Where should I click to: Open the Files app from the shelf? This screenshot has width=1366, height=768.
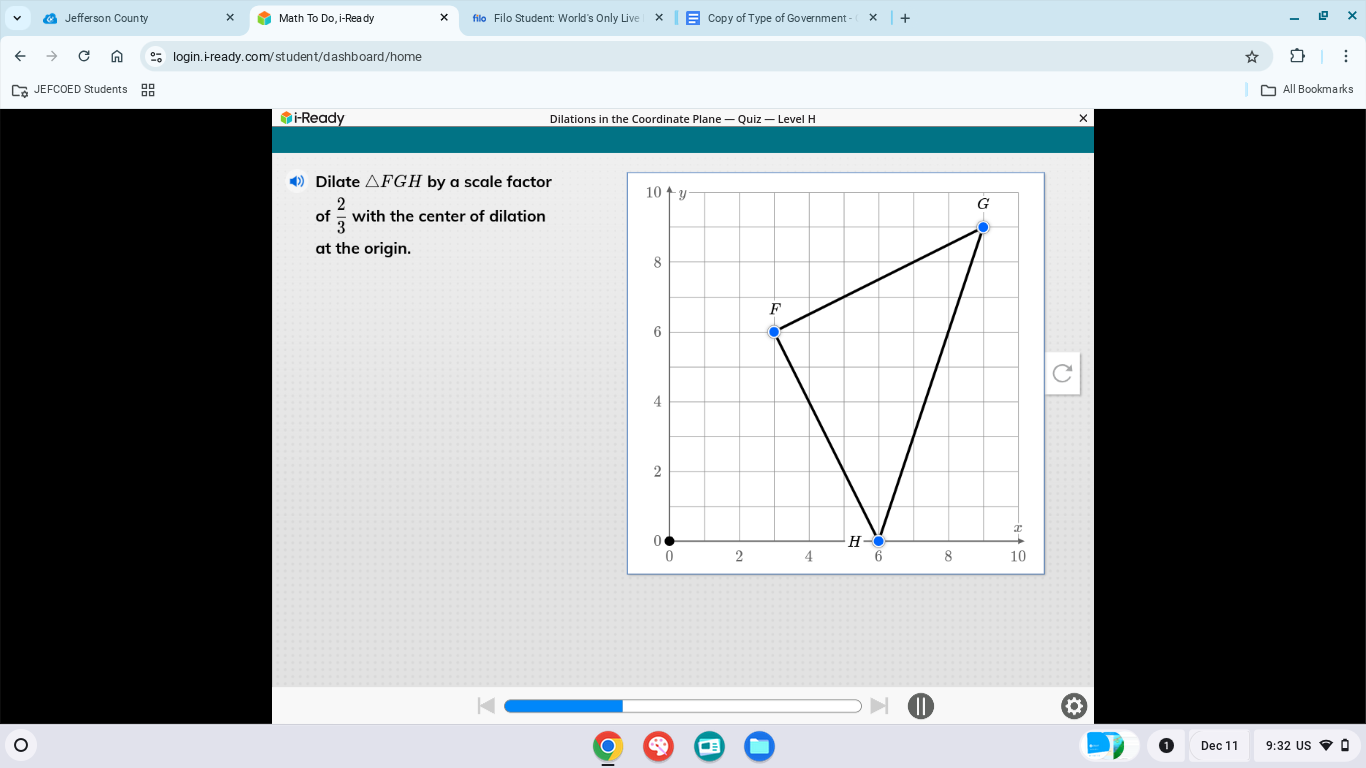click(759, 746)
